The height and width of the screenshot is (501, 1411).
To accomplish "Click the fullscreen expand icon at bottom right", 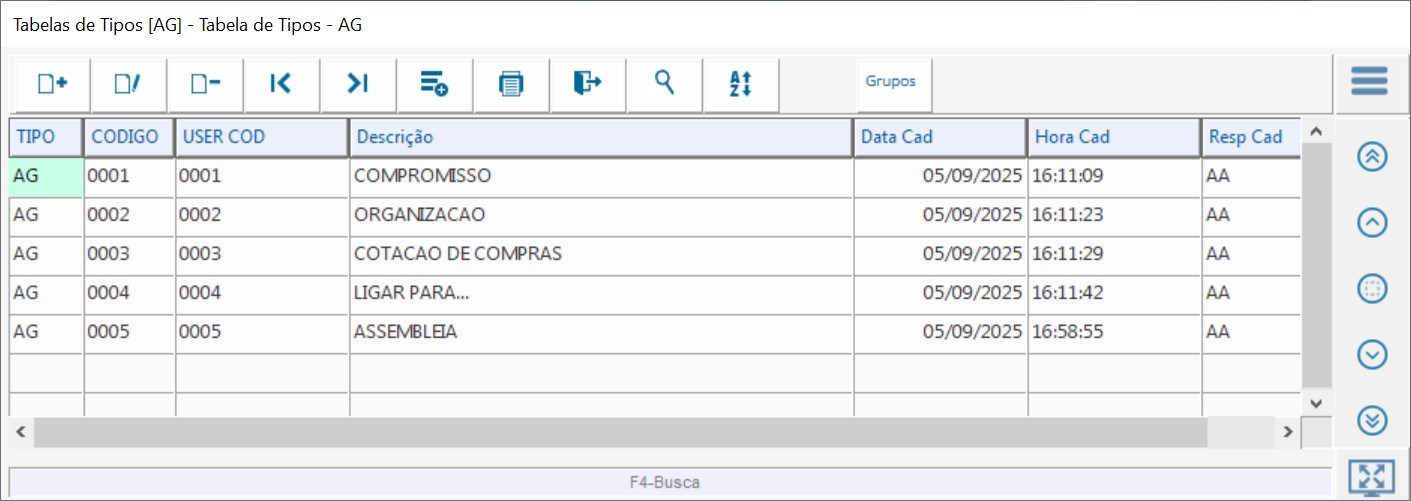I will [1371, 478].
